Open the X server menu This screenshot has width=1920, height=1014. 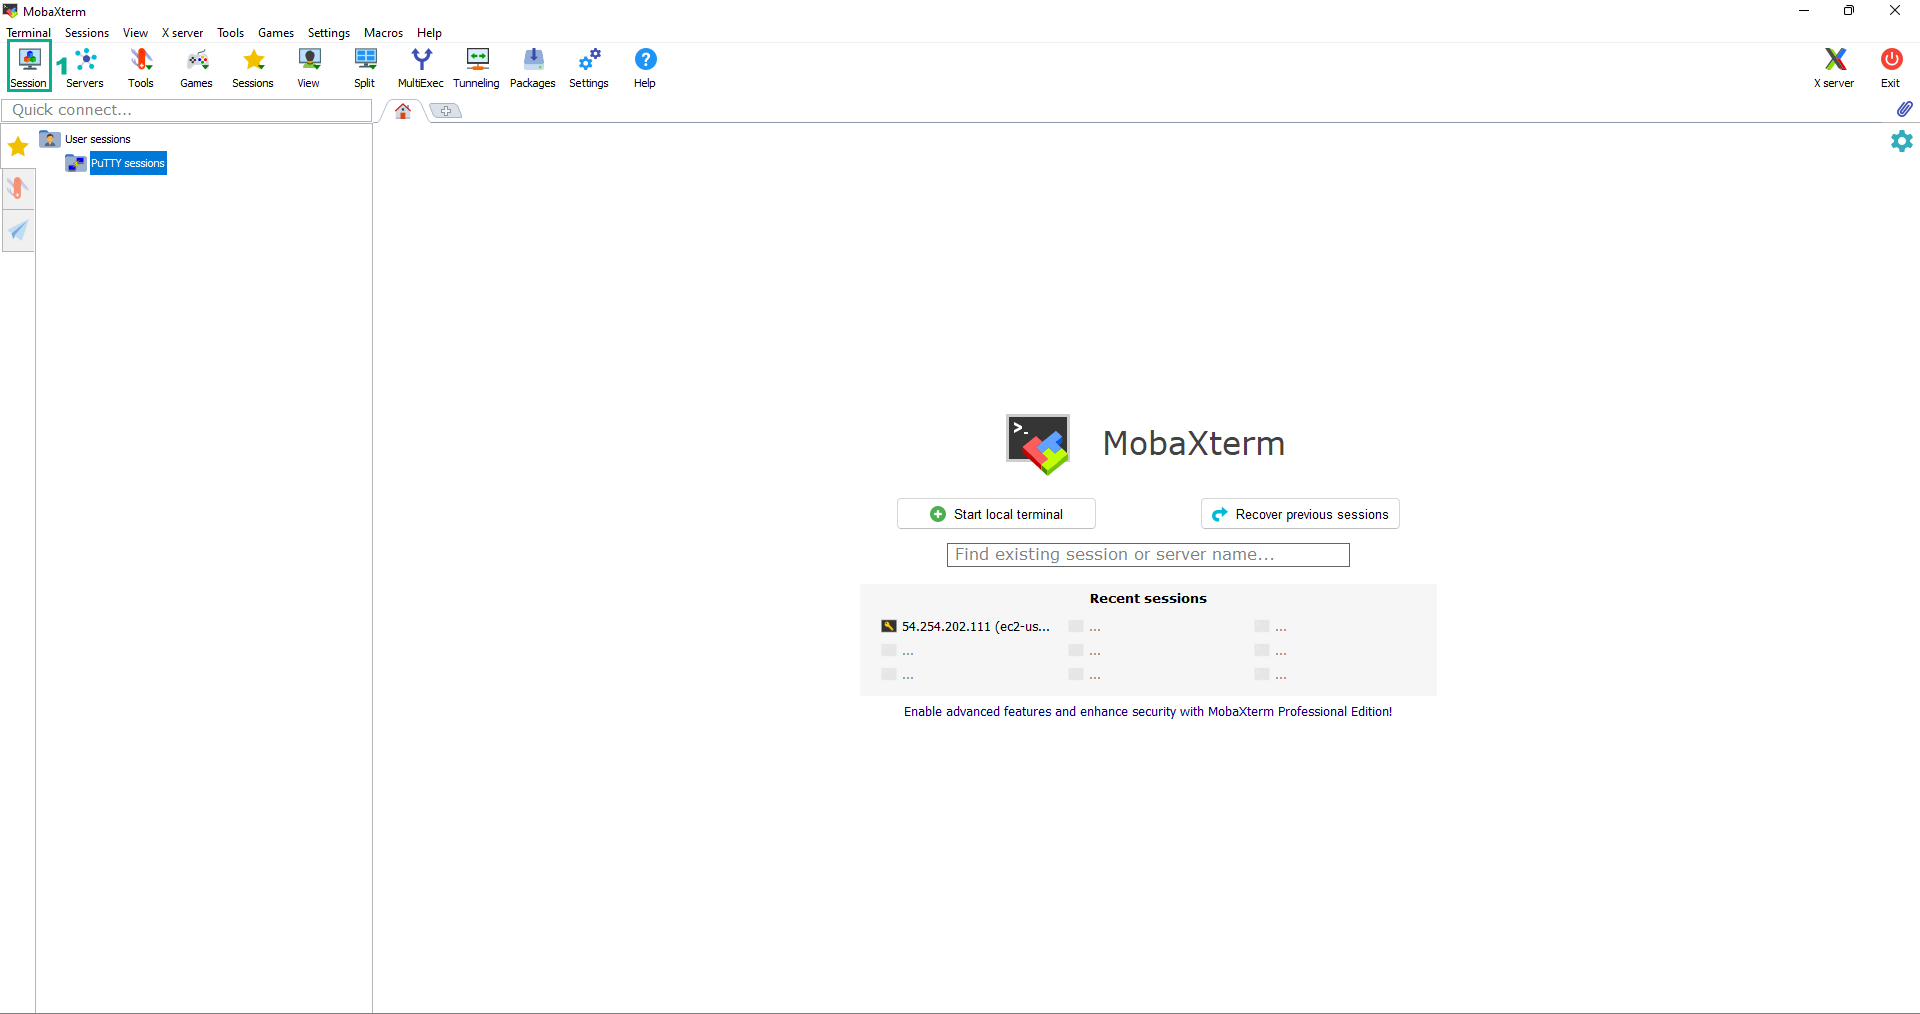(182, 33)
